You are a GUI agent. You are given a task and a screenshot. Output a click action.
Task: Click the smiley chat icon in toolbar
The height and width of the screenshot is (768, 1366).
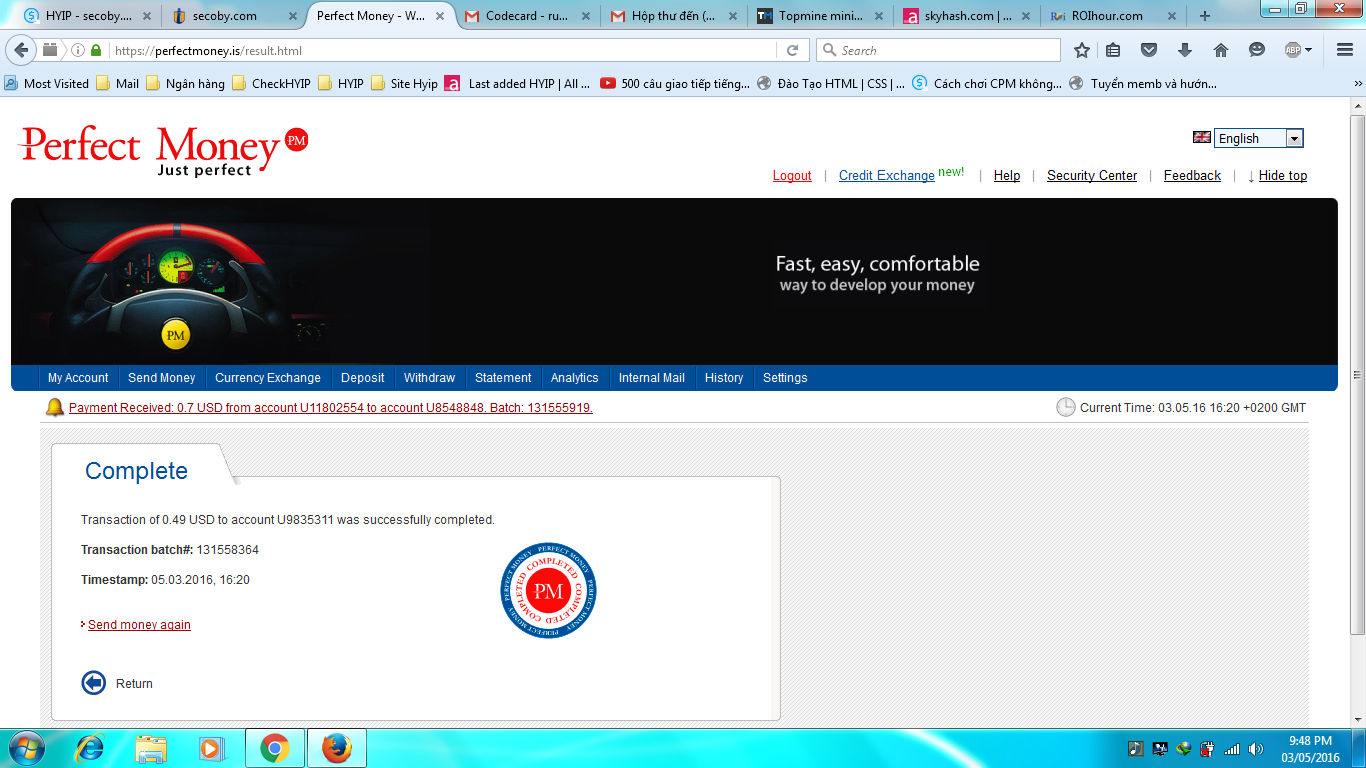coord(1257,50)
